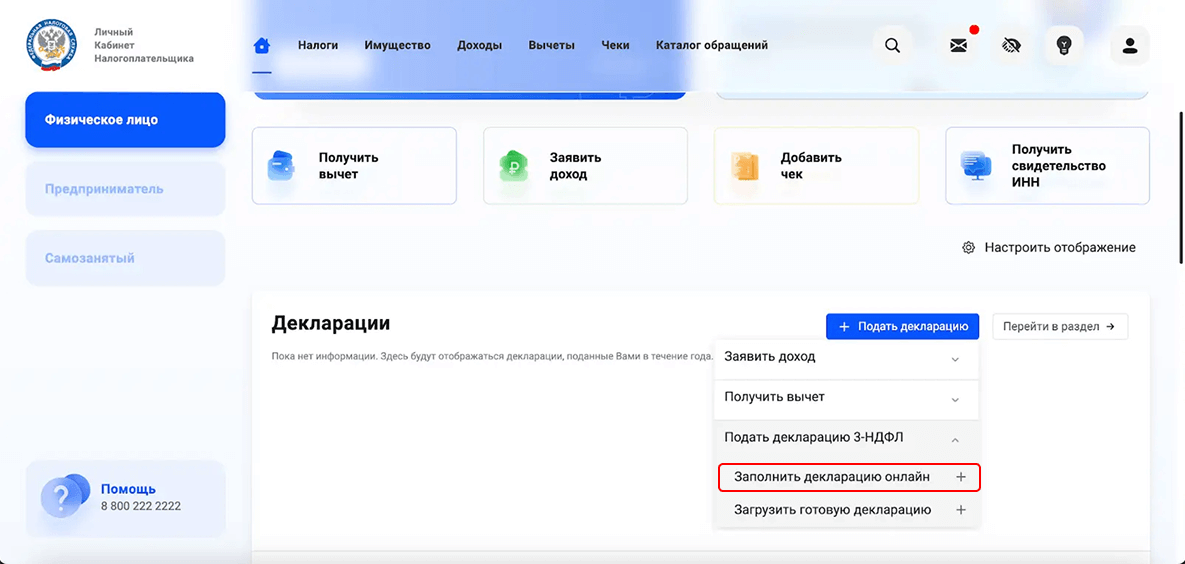This screenshot has height=564, width=1185.
Task: Open Каталог обращений menu item
Action: click(x=712, y=45)
